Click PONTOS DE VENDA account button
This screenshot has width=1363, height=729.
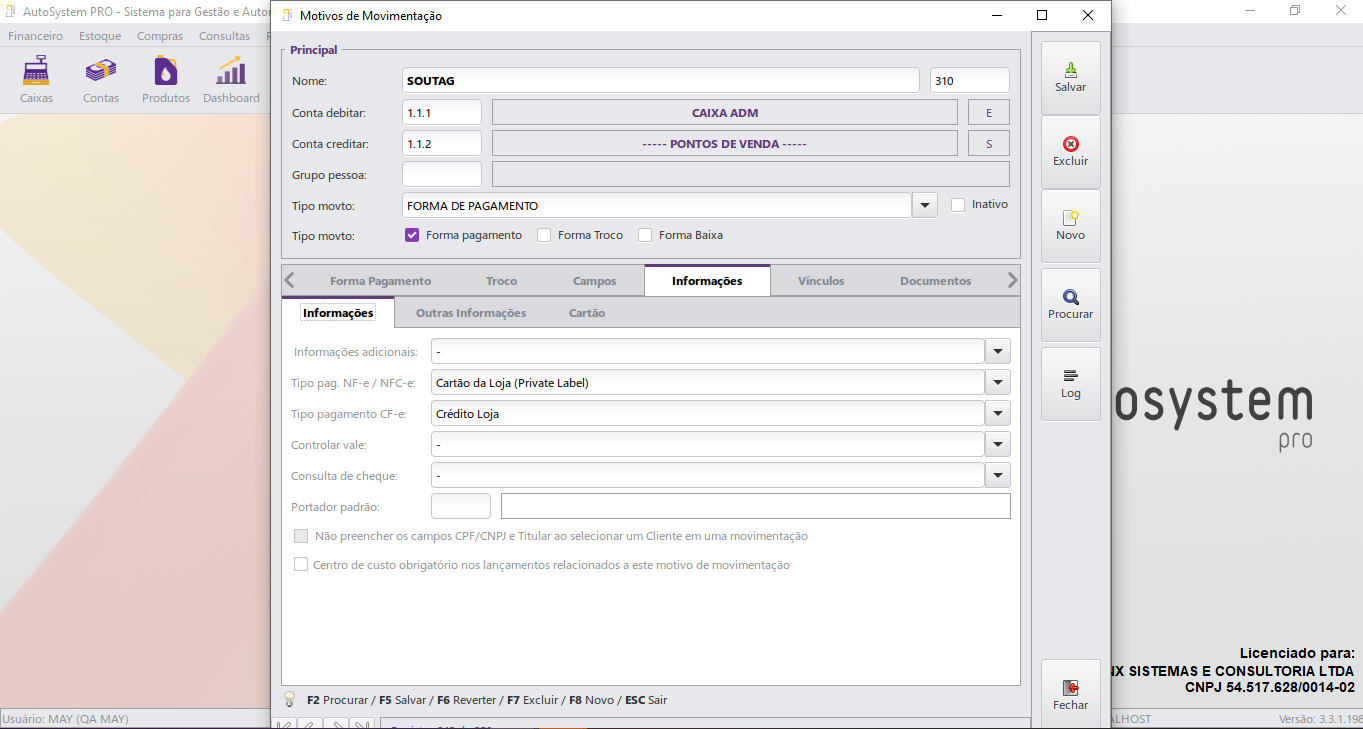point(725,144)
